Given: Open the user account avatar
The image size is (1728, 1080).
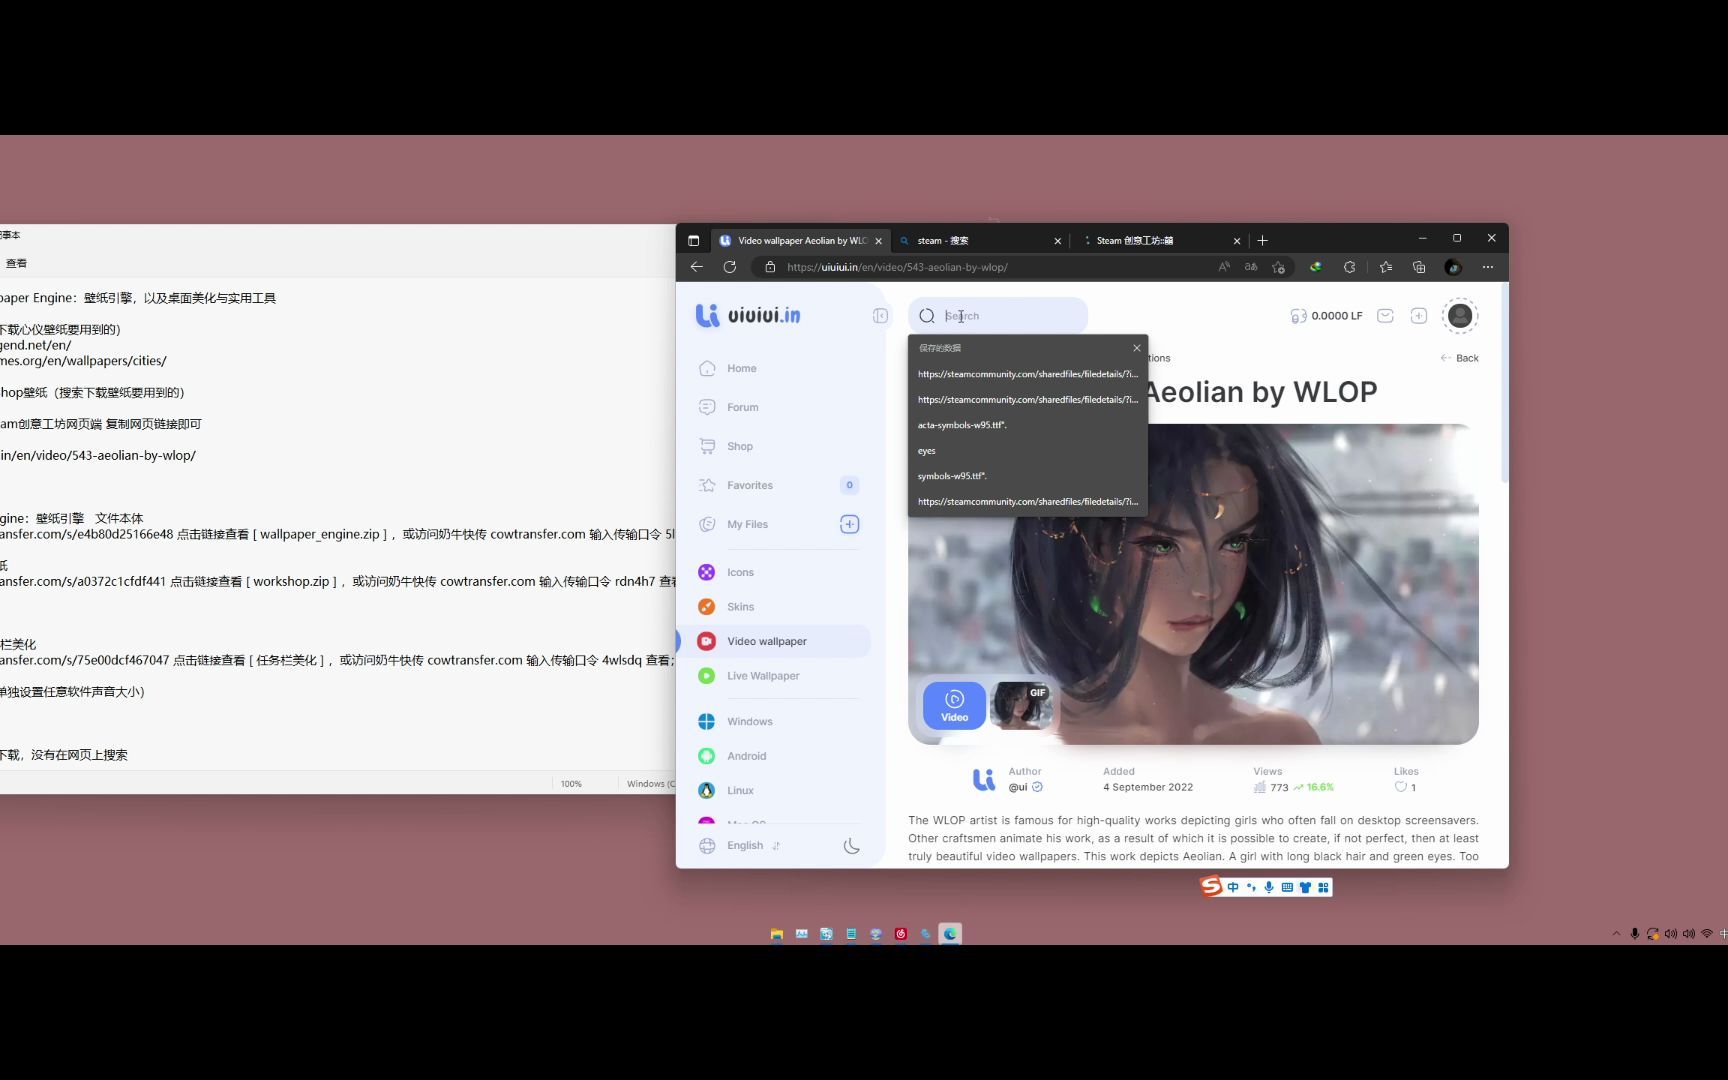Looking at the screenshot, I should coord(1460,316).
